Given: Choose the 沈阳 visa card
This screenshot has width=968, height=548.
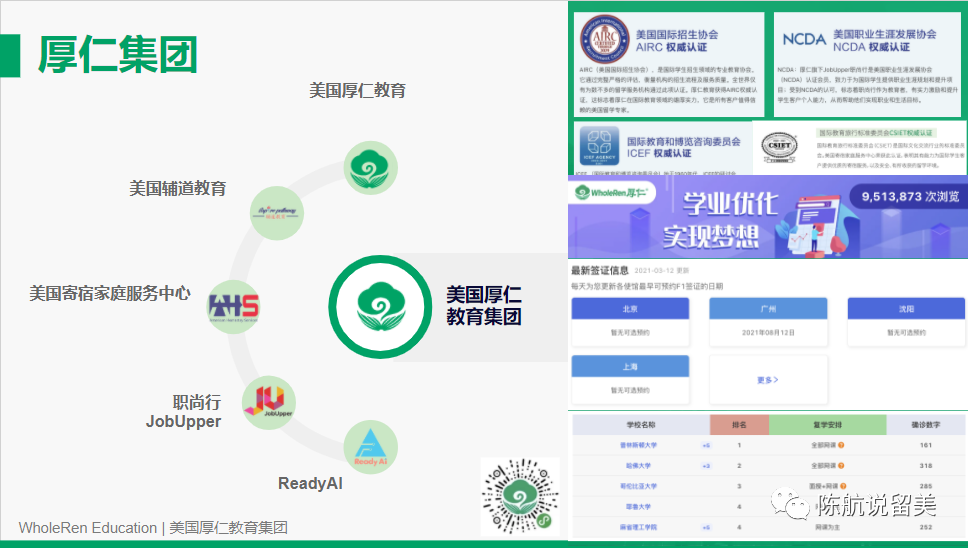Looking at the screenshot, I should 904,322.
